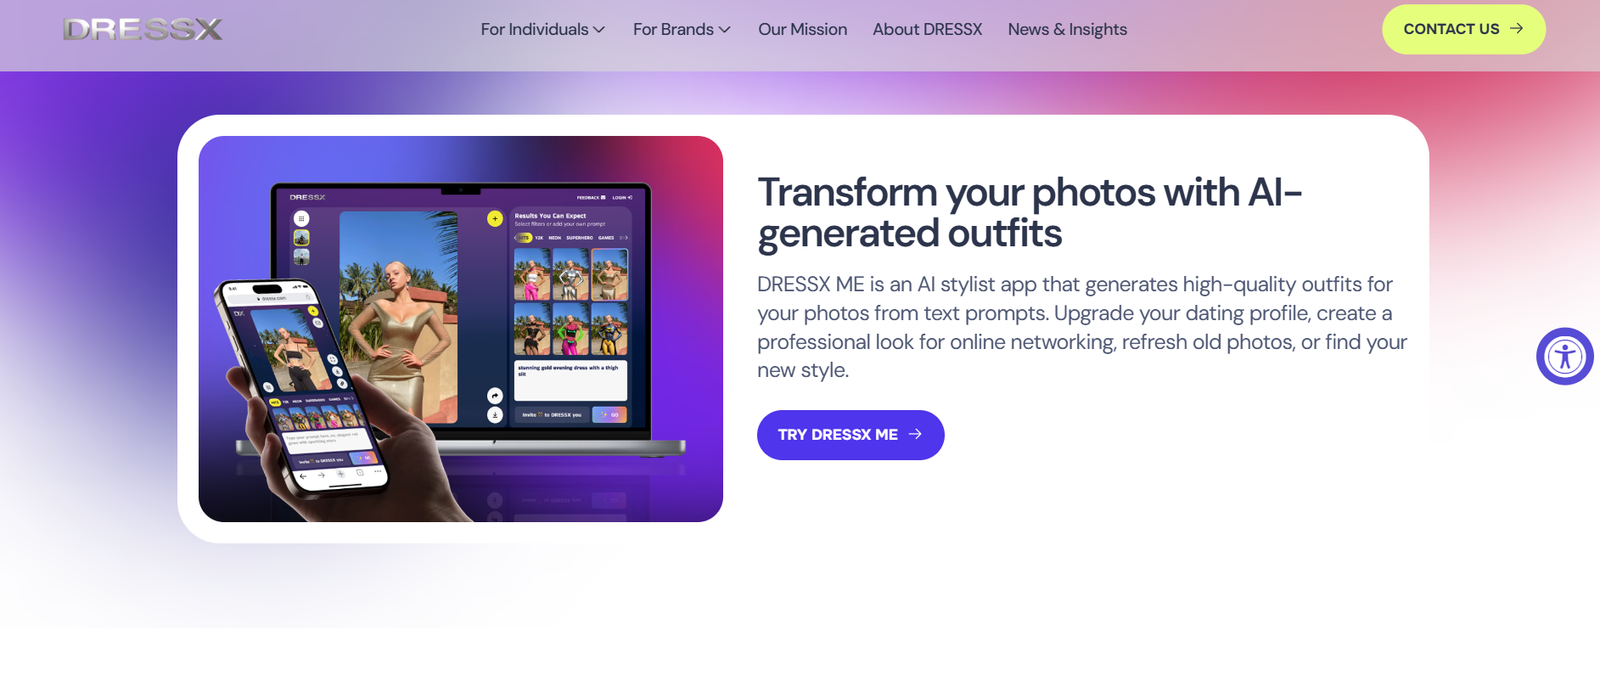This screenshot has width=1600, height=681.
Task: Click the Try DRESSX ME button
Action: (x=851, y=435)
